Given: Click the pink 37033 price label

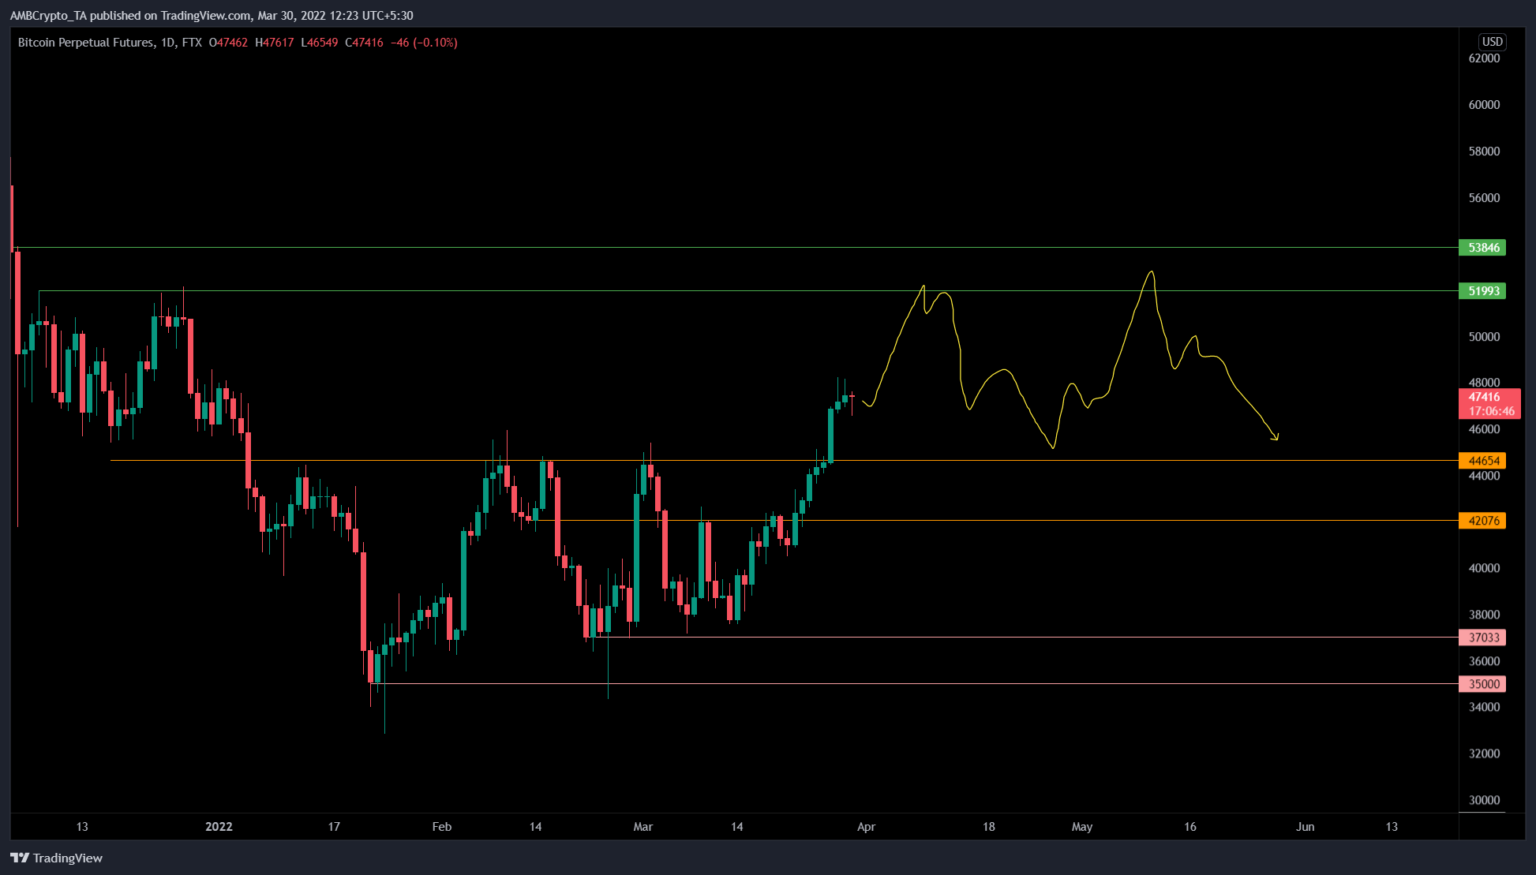Looking at the screenshot, I should click(1485, 637).
